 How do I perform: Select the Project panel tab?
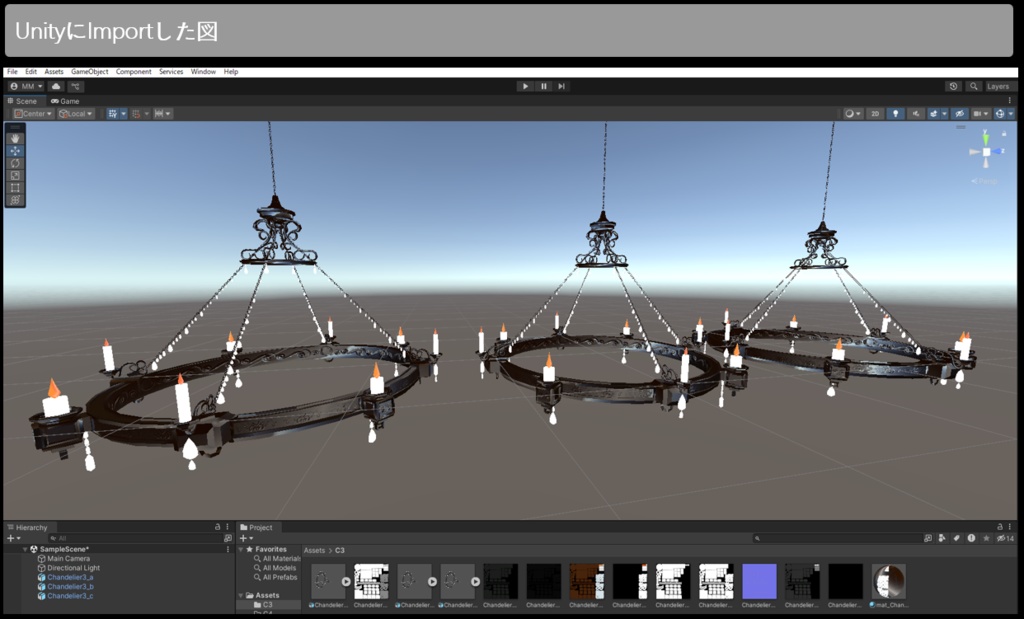tap(257, 528)
